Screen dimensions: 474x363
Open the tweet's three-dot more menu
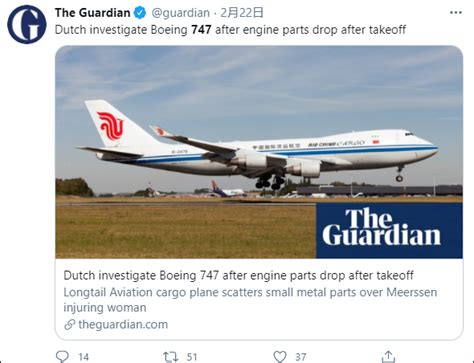pyautogui.click(x=456, y=13)
